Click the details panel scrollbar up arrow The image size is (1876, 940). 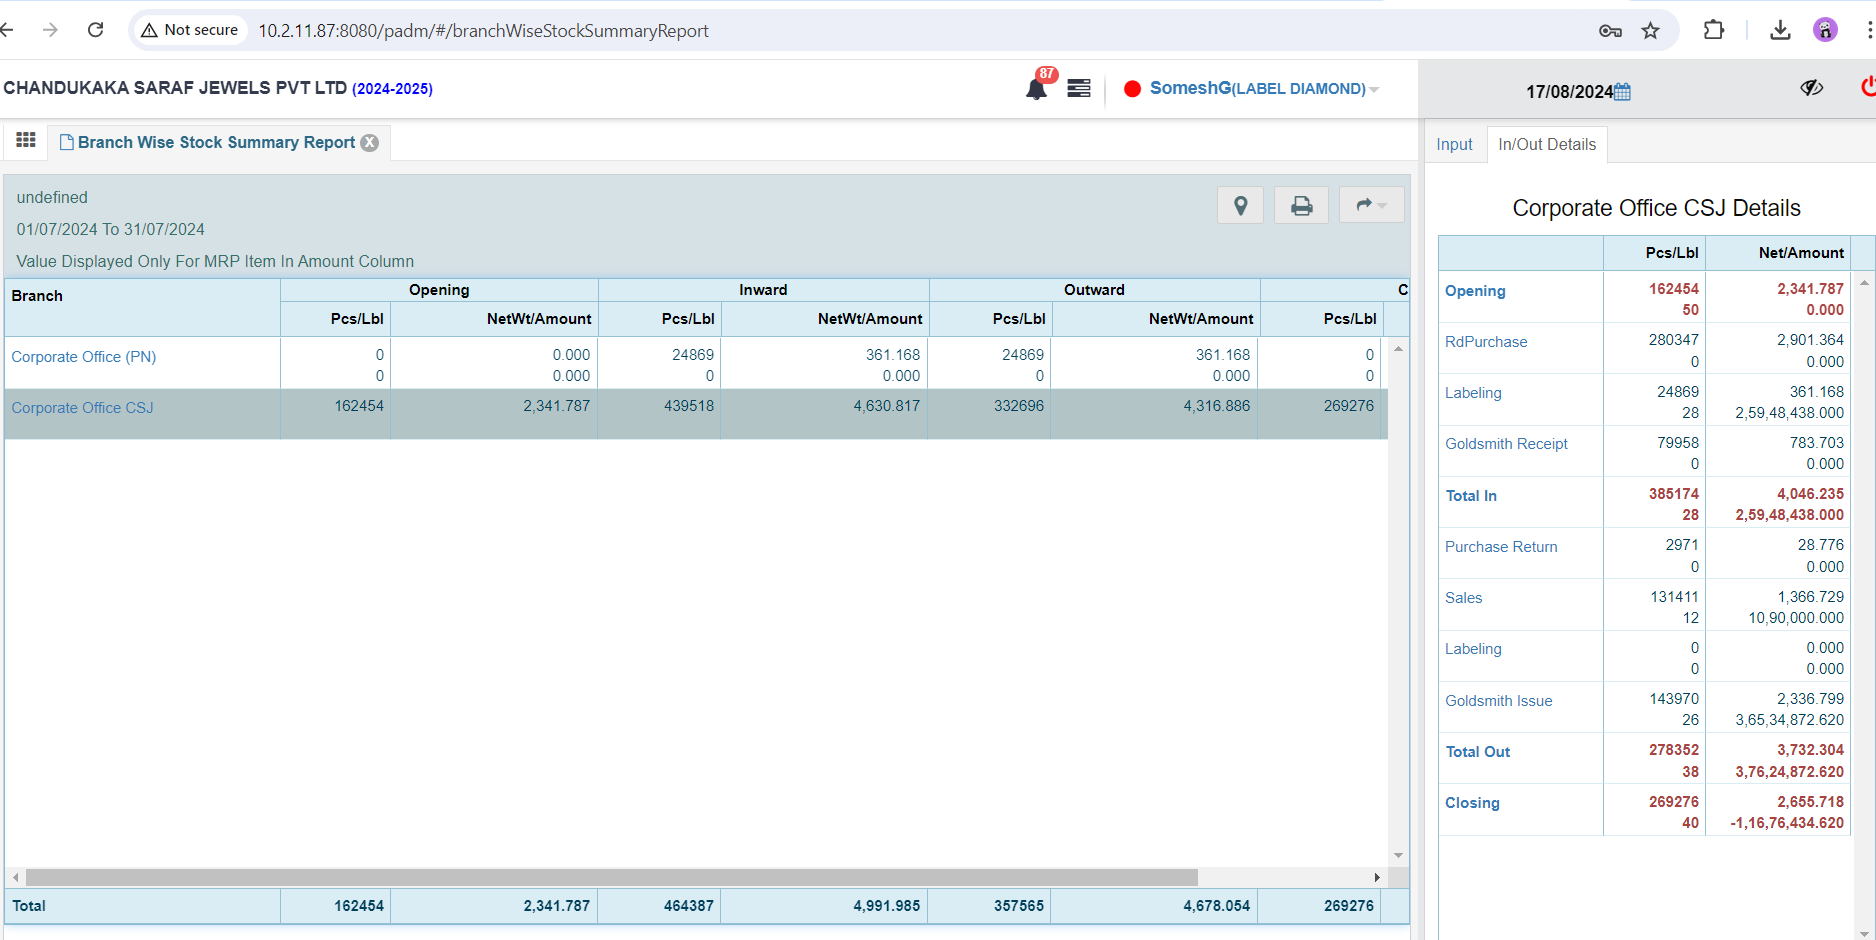click(1864, 283)
